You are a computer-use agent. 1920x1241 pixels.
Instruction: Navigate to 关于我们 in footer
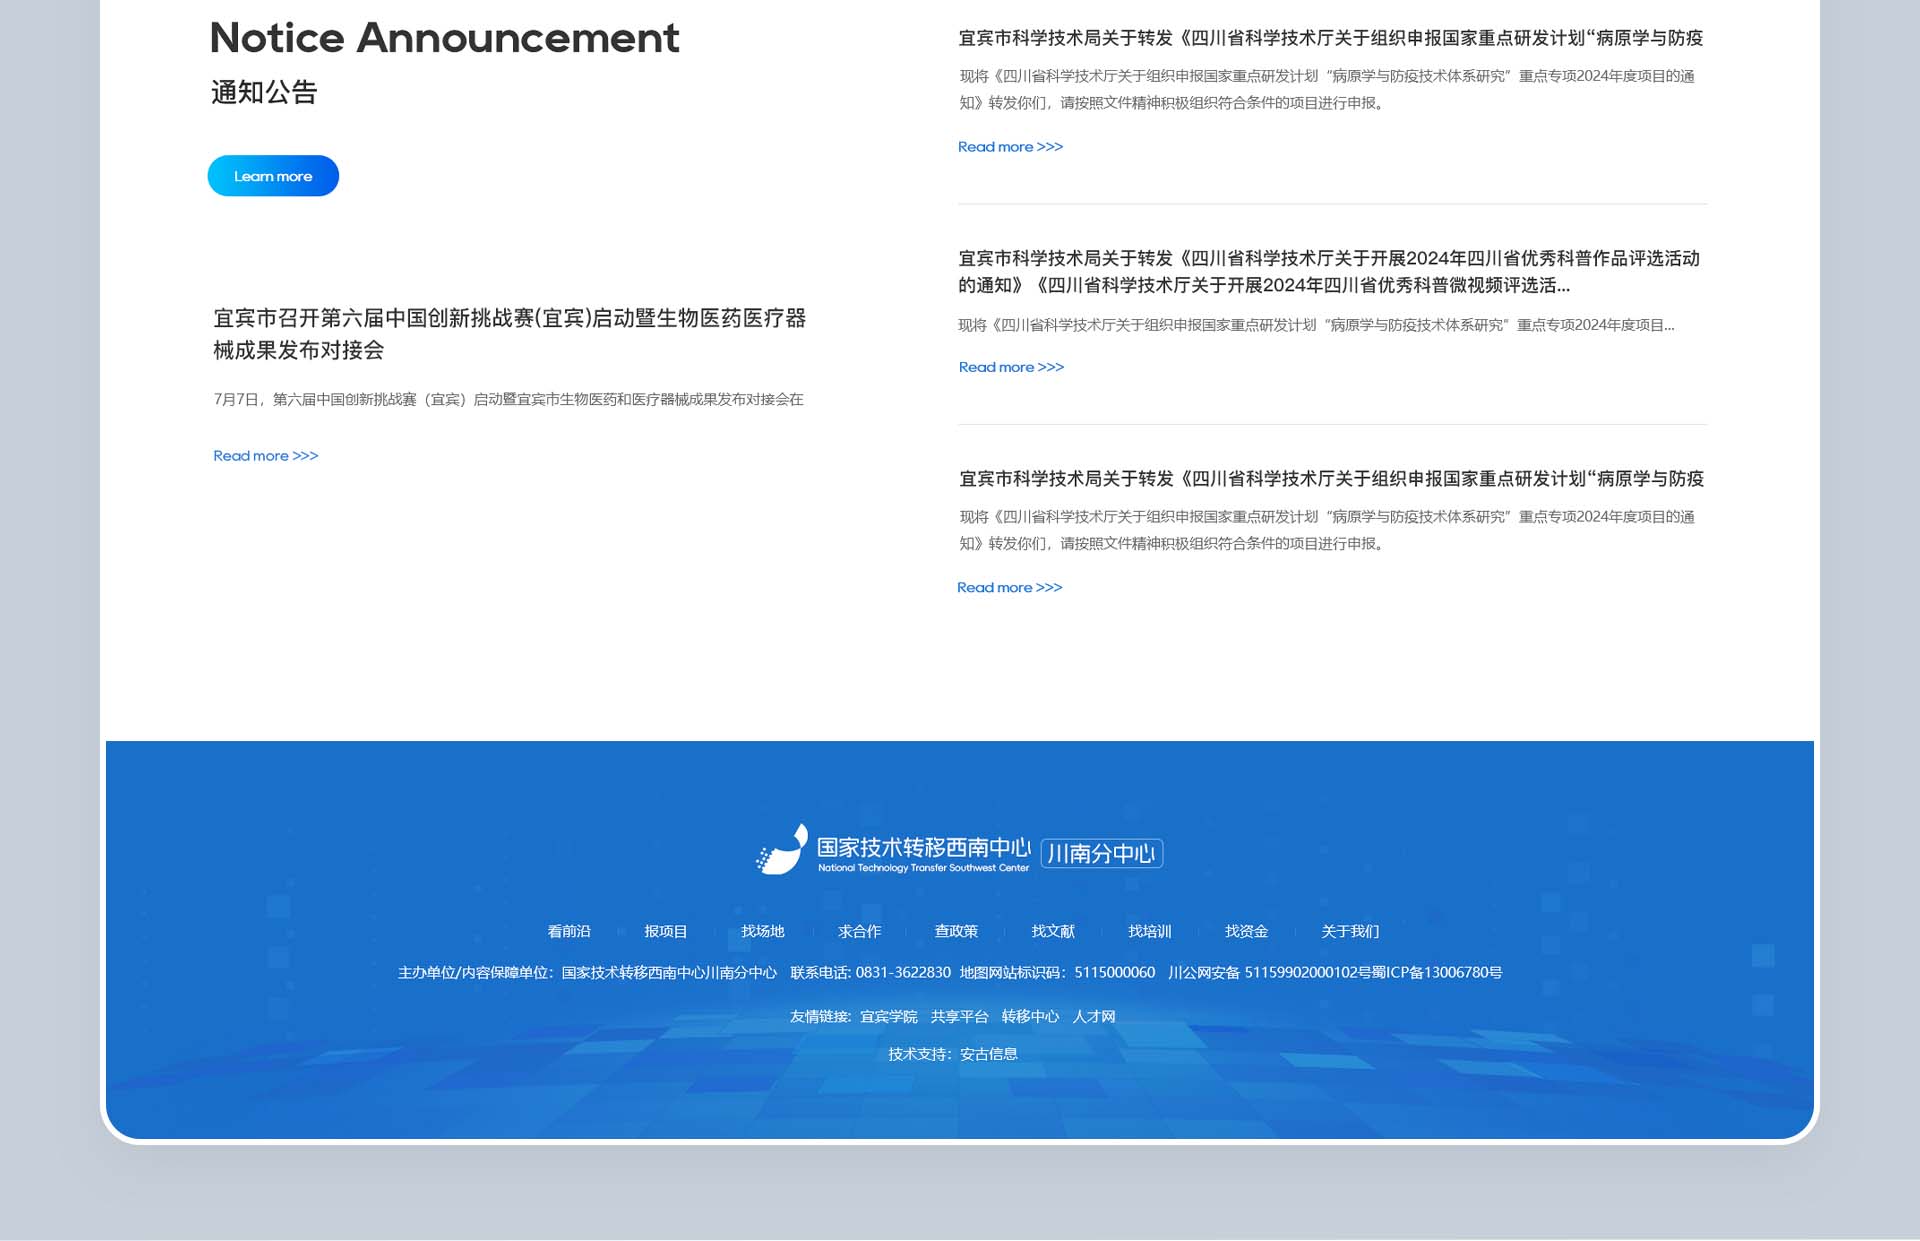[1350, 931]
